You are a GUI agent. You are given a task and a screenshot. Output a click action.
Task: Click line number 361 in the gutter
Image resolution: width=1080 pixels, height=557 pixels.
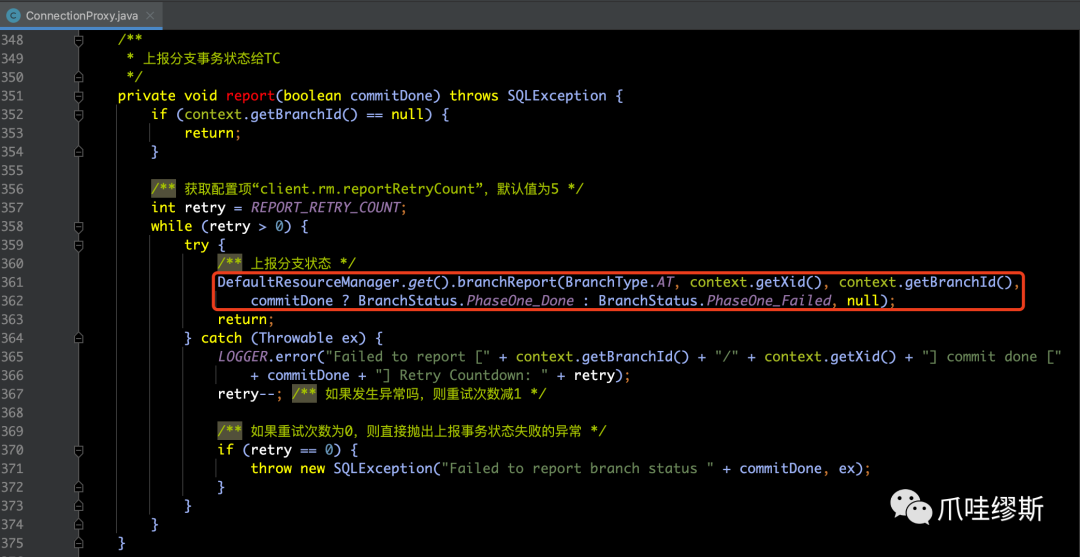pyautogui.click(x=12, y=282)
